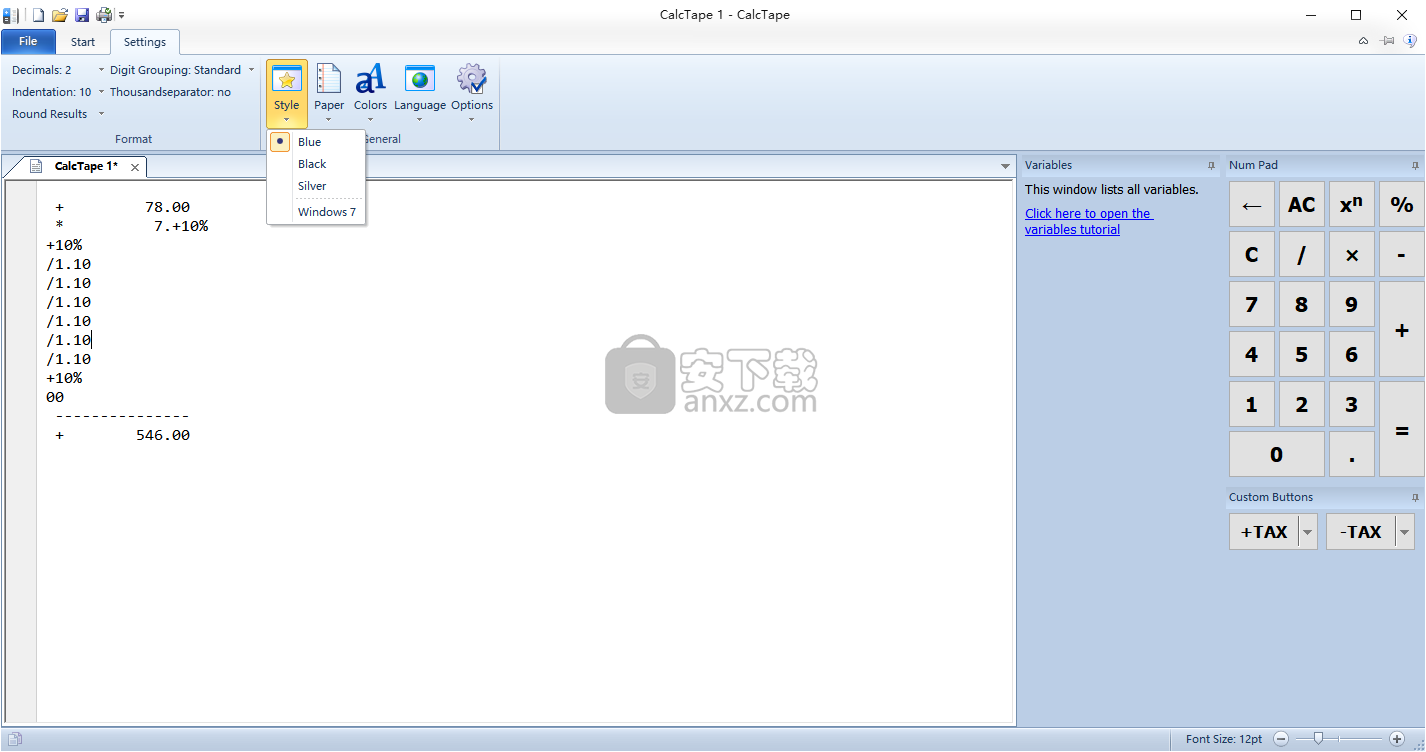Pin or unpin the Variables panel
The height and width of the screenshot is (752, 1426).
(x=1211, y=166)
